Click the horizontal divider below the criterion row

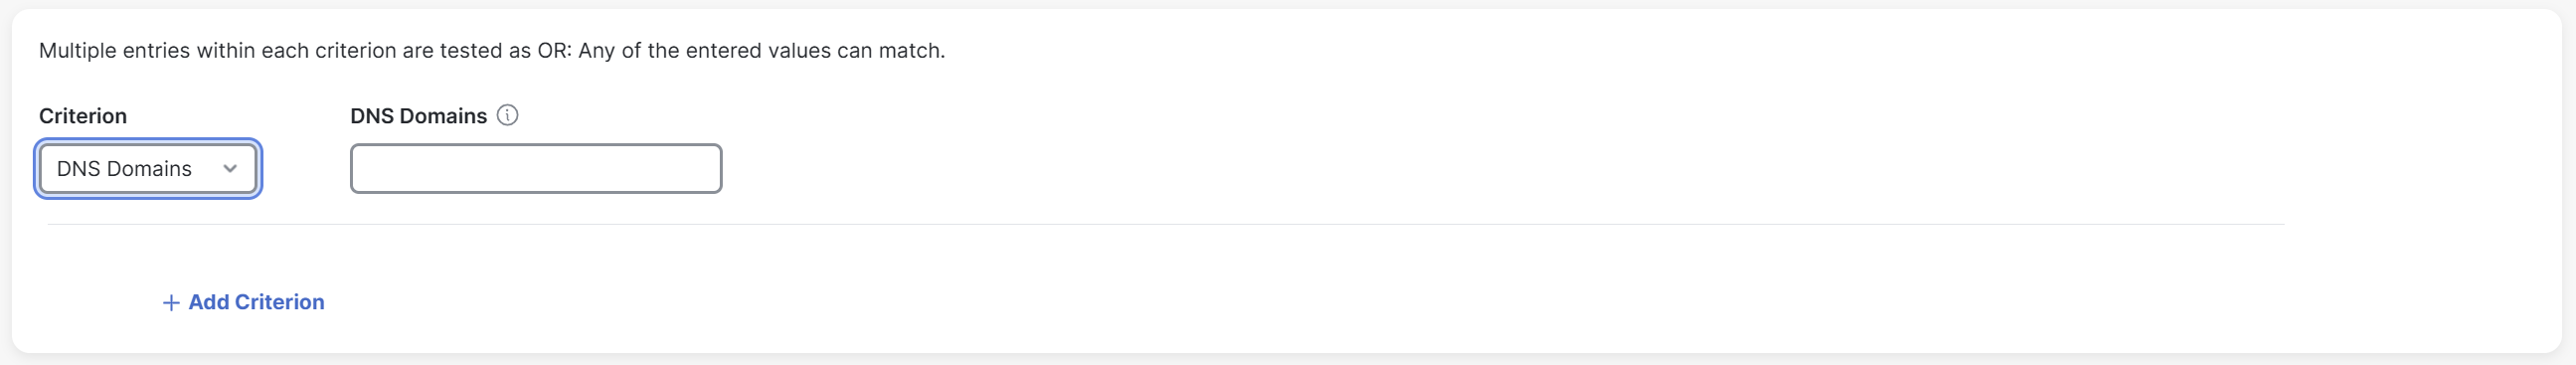point(1166,224)
